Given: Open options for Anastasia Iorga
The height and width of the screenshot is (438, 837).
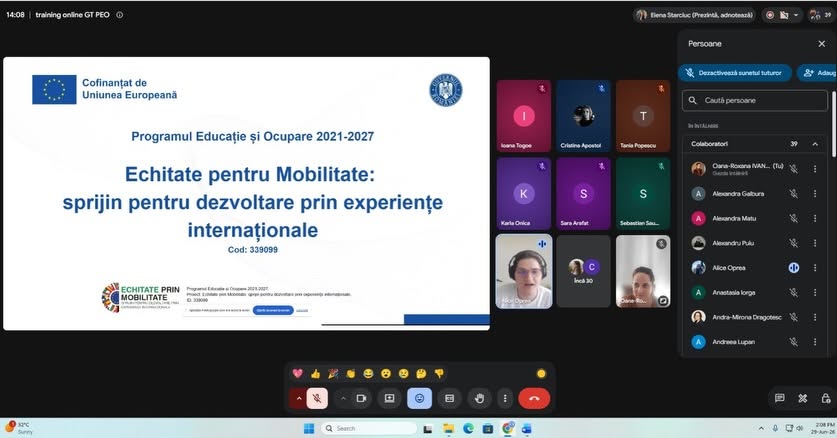Looking at the screenshot, I should [x=815, y=292].
